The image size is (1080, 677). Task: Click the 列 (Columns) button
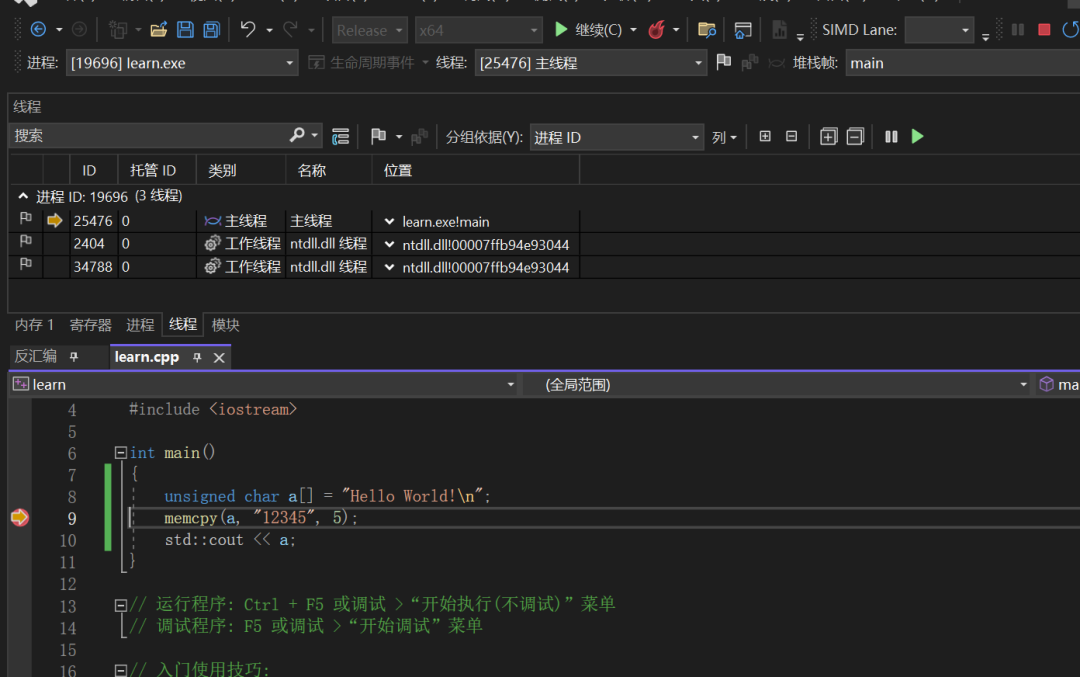[724, 137]
